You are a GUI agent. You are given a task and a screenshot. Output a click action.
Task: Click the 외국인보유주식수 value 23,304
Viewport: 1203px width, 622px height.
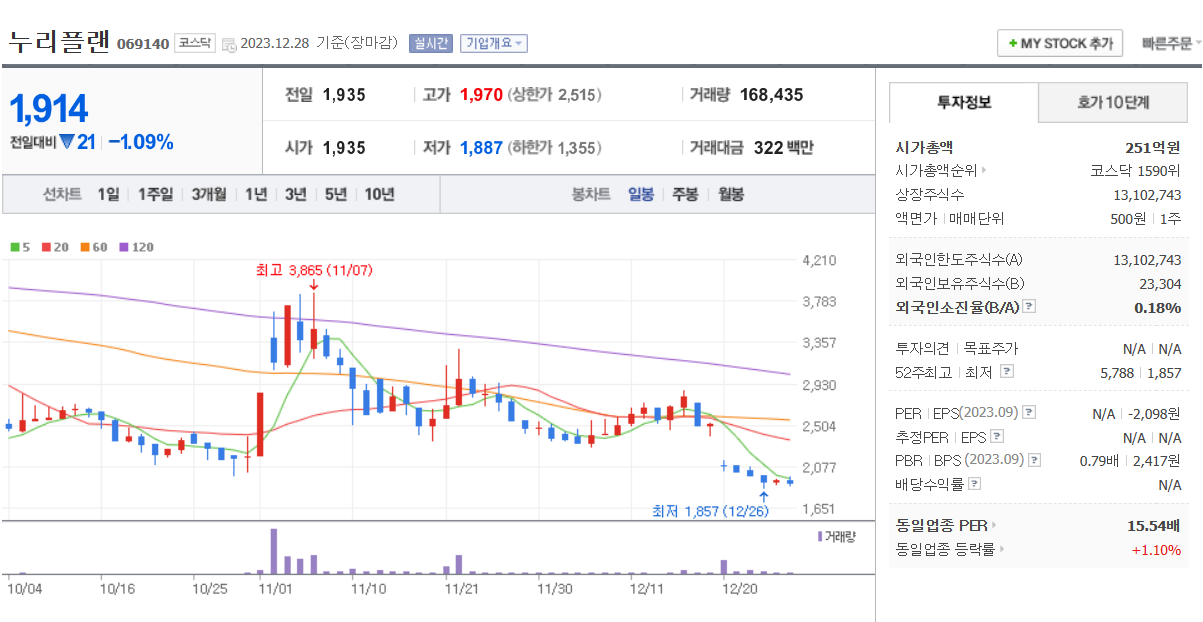1160,284
